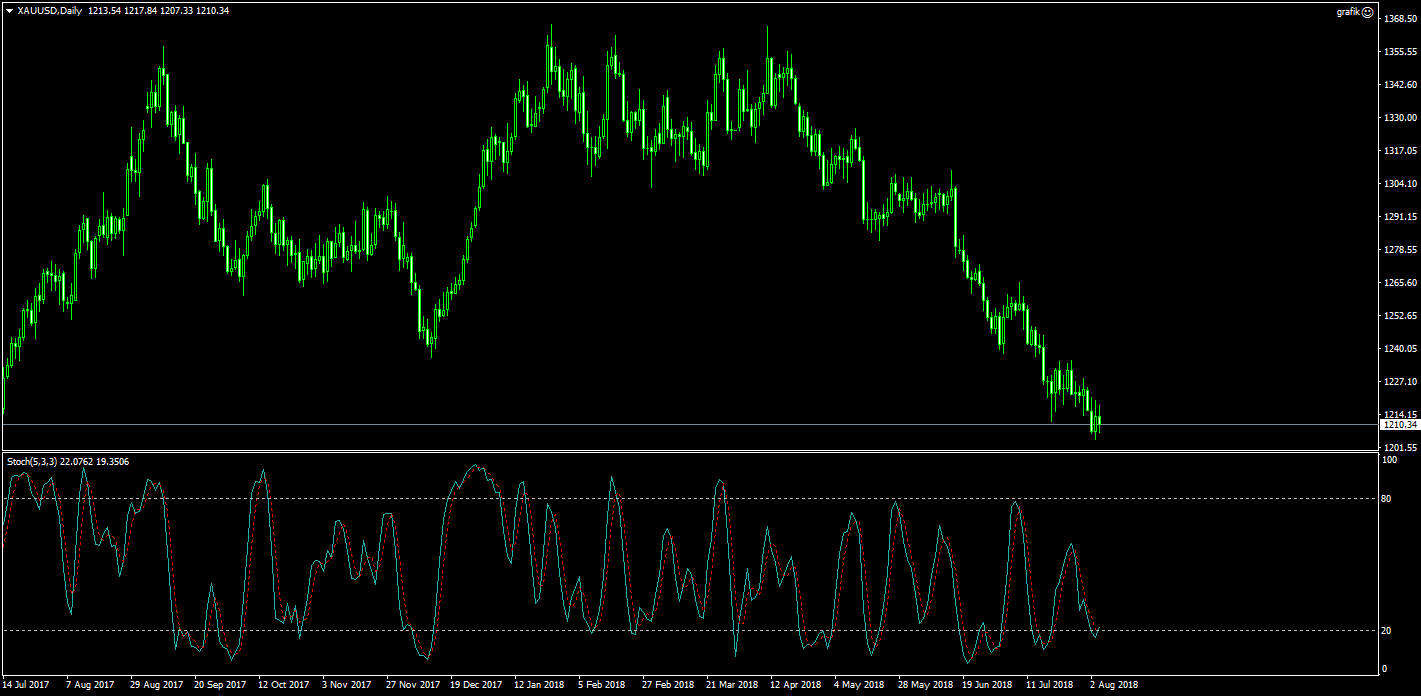Click the XAUUSD,Daily chart title text

50,10
